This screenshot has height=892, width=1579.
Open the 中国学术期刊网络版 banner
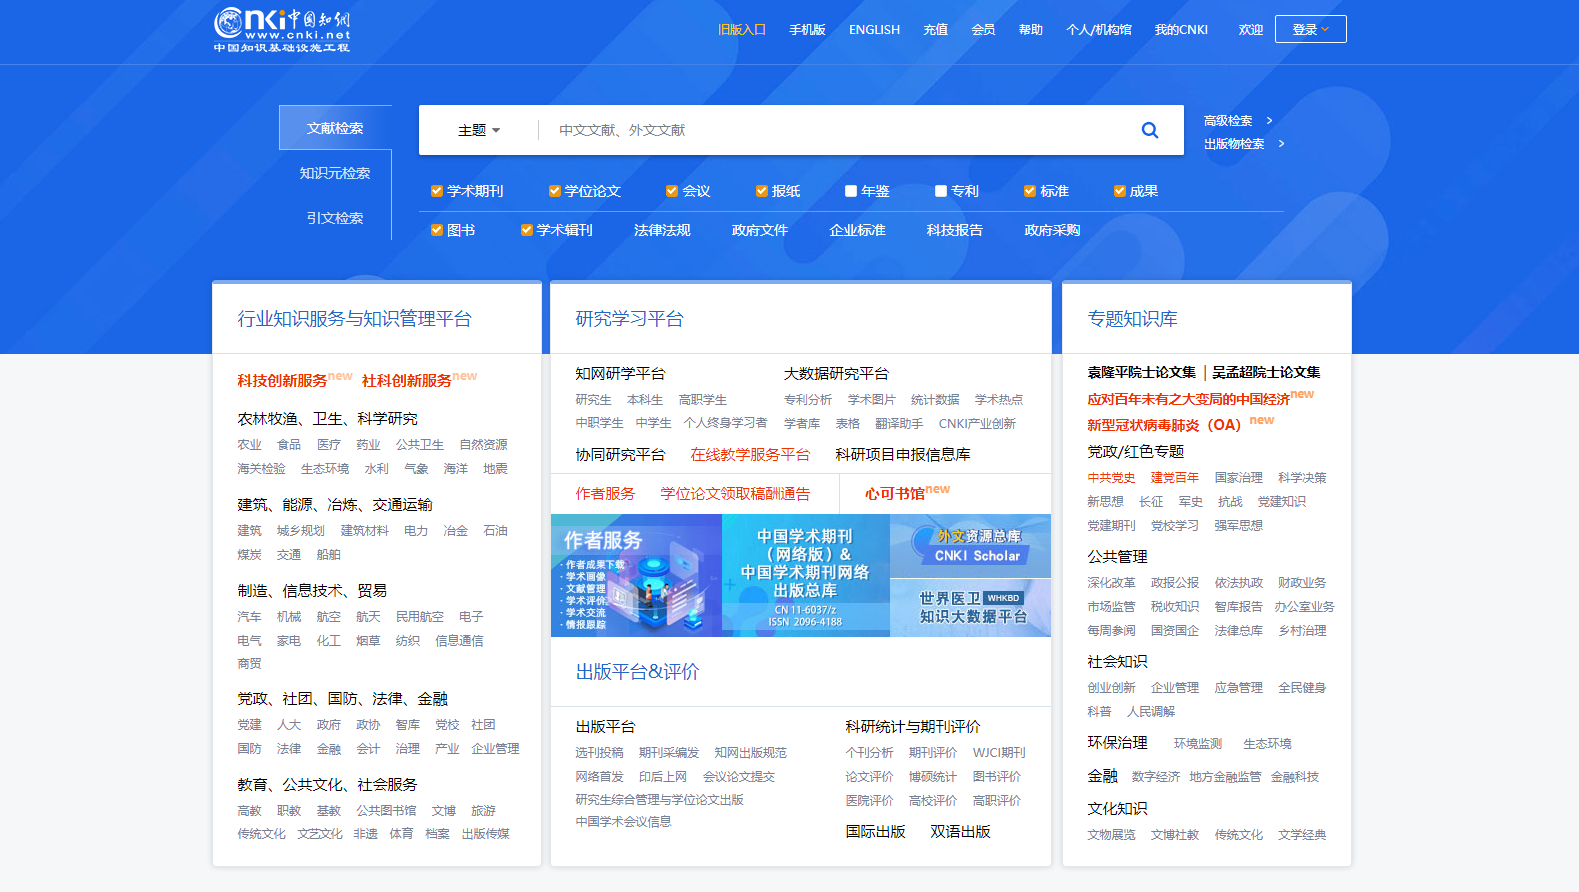pos(805,575)
